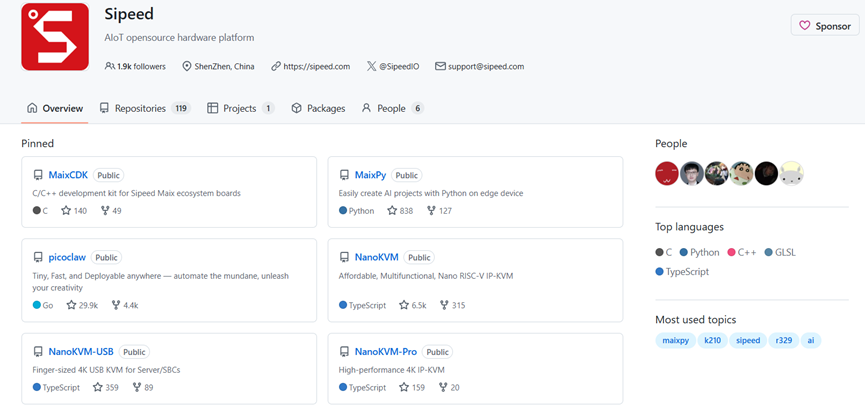
Task: Click the followers people icon
Action: pos(109,66)
